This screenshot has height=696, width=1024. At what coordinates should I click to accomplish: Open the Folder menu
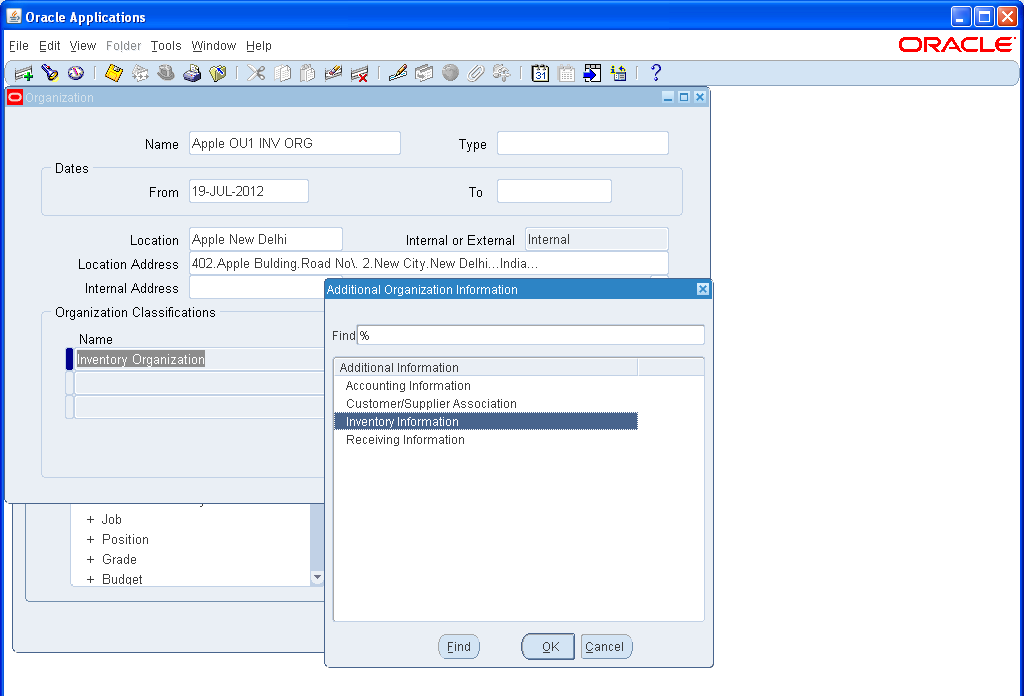123,46
